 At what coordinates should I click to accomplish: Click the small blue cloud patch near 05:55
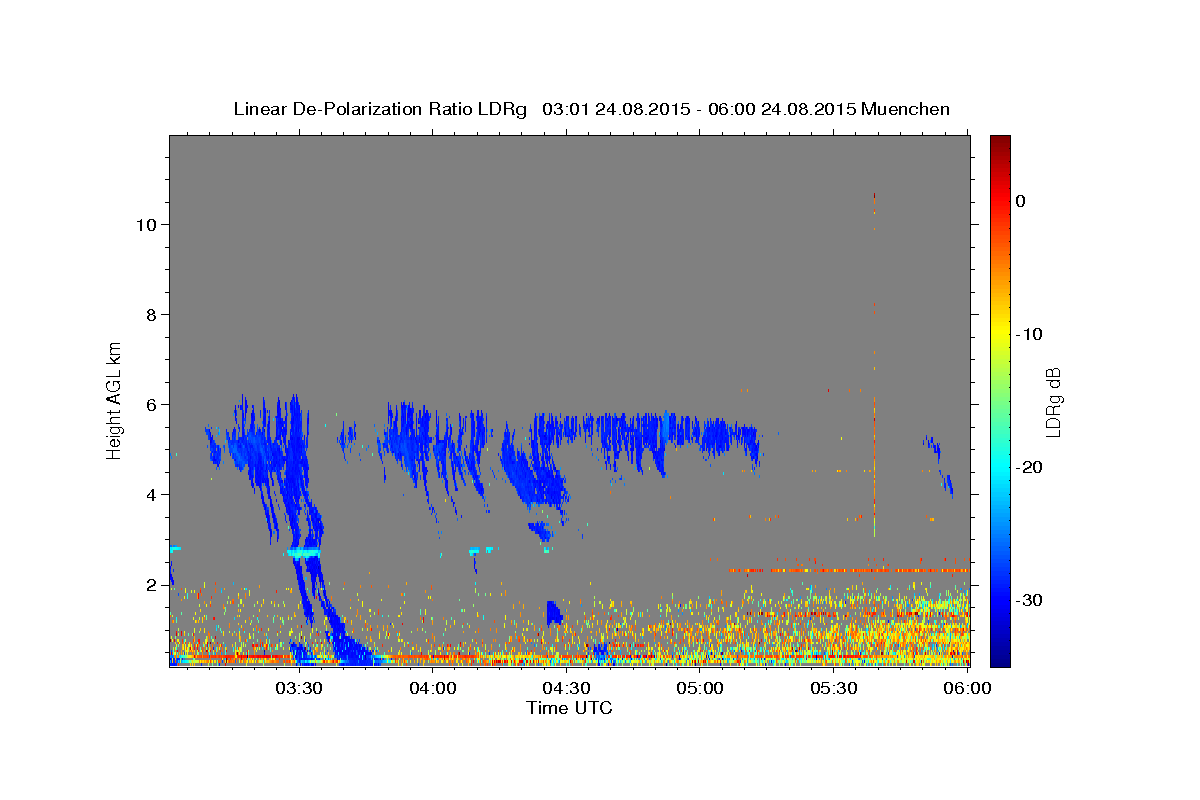(938, 465)
